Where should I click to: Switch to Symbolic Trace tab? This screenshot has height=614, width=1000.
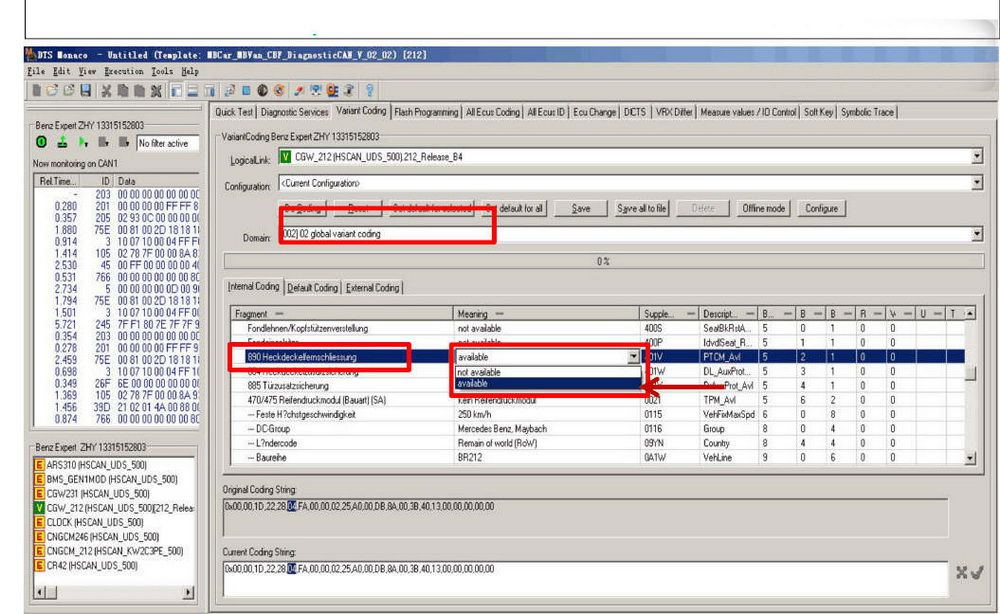coord(867,112)
